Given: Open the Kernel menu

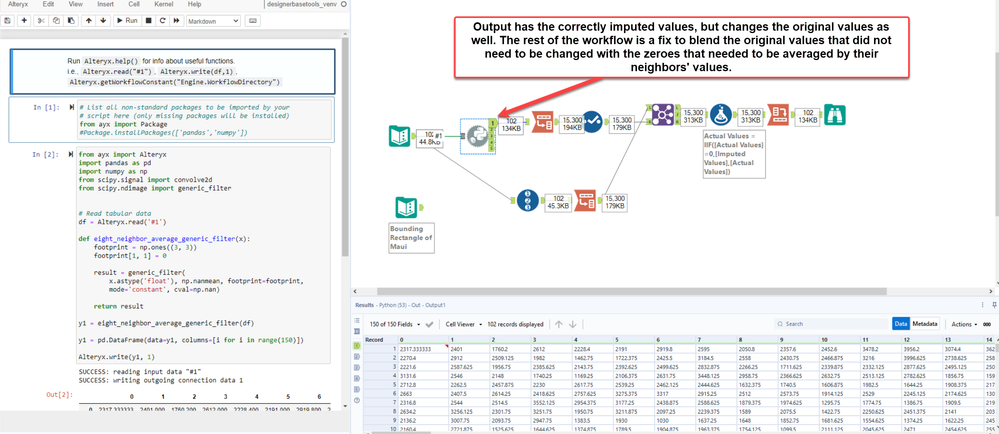Looking at the screenshot, I should (163, 5).
